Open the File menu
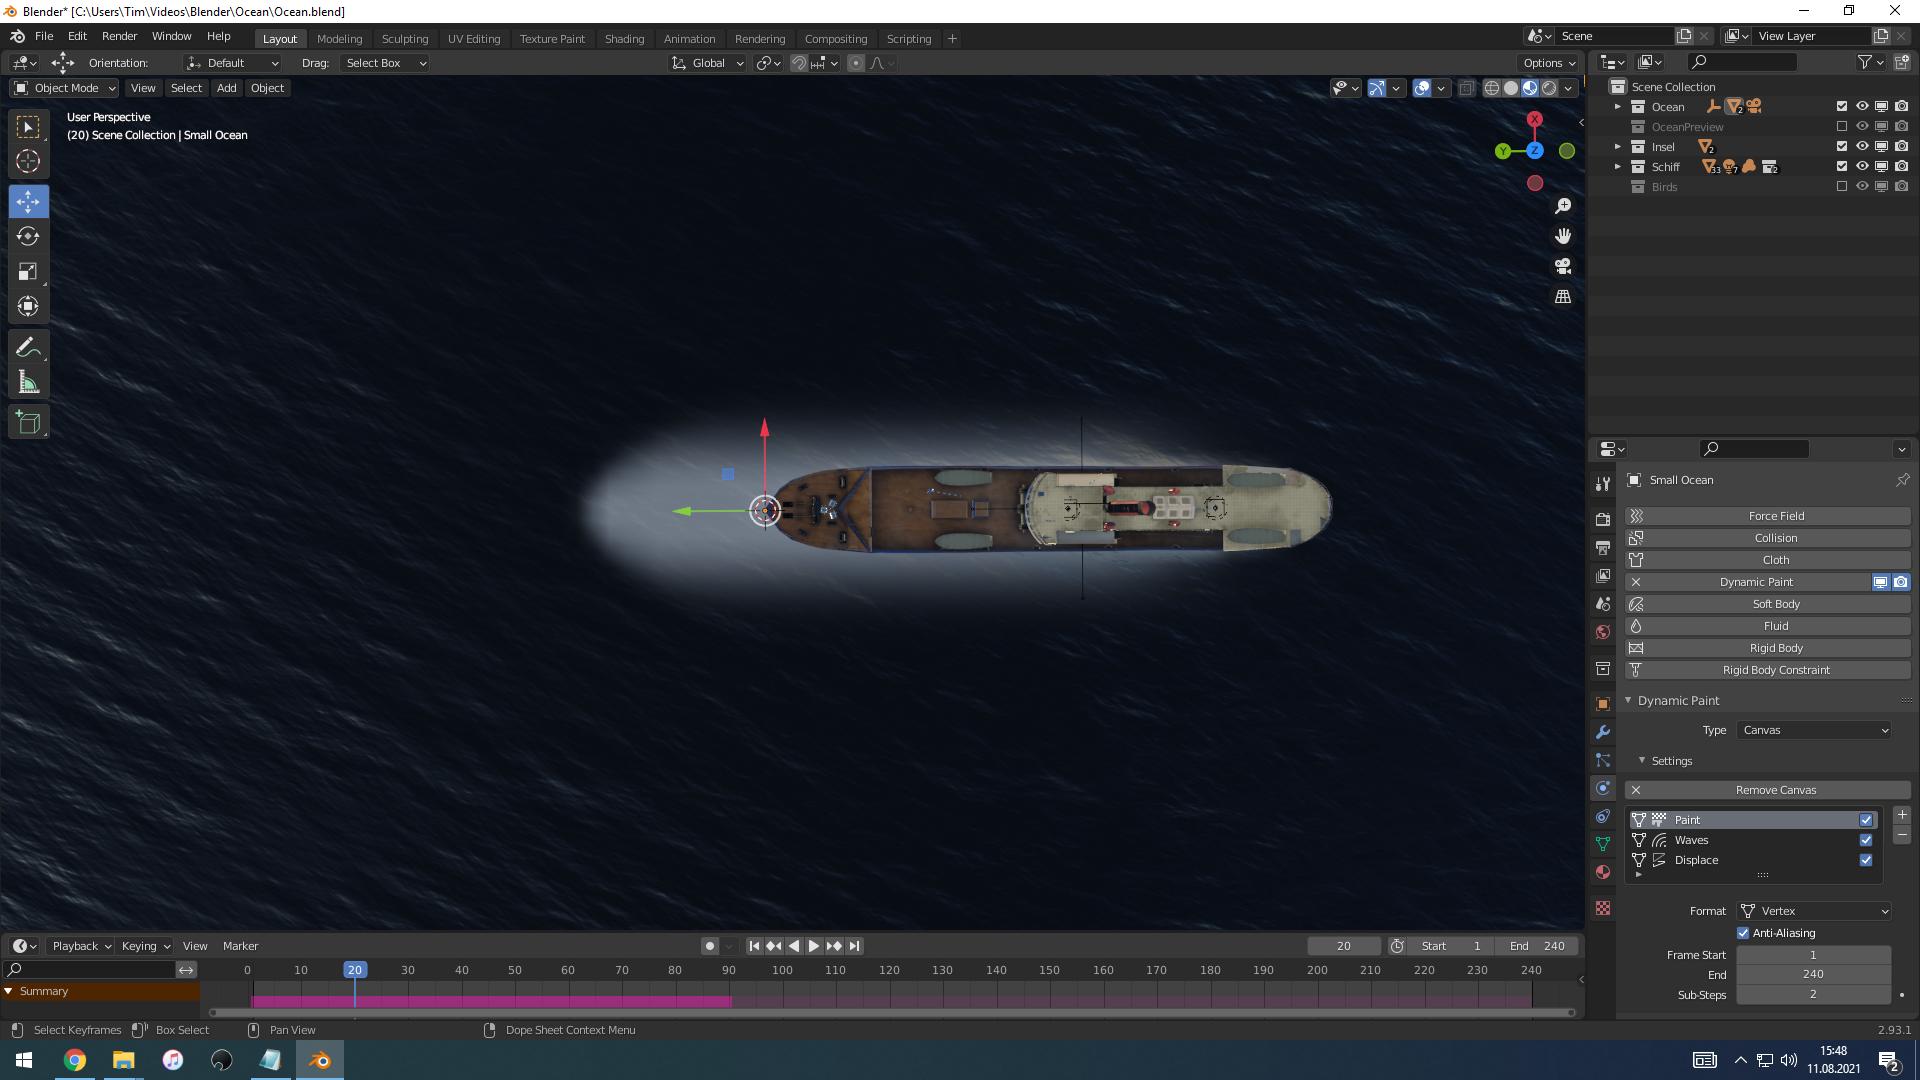Screen dimensions: 1920x1080 click(x=44, y=36)
